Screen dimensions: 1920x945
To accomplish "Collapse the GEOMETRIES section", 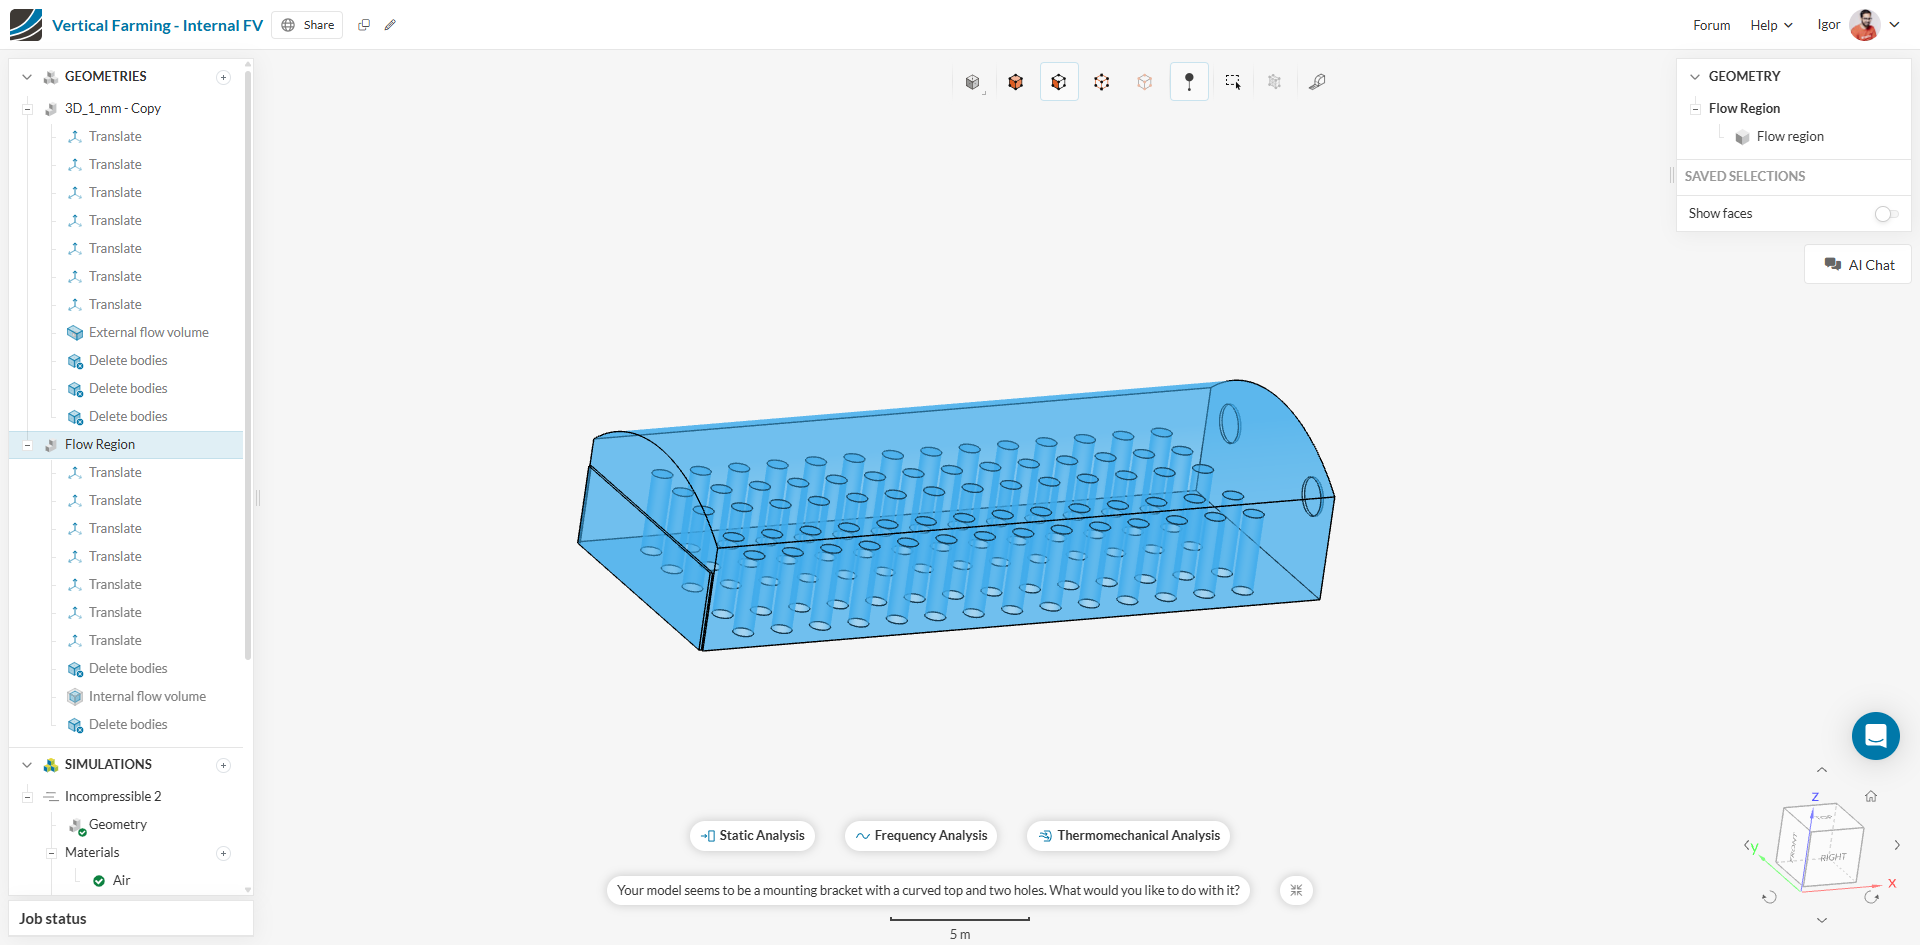I will [x=27, y=77].
